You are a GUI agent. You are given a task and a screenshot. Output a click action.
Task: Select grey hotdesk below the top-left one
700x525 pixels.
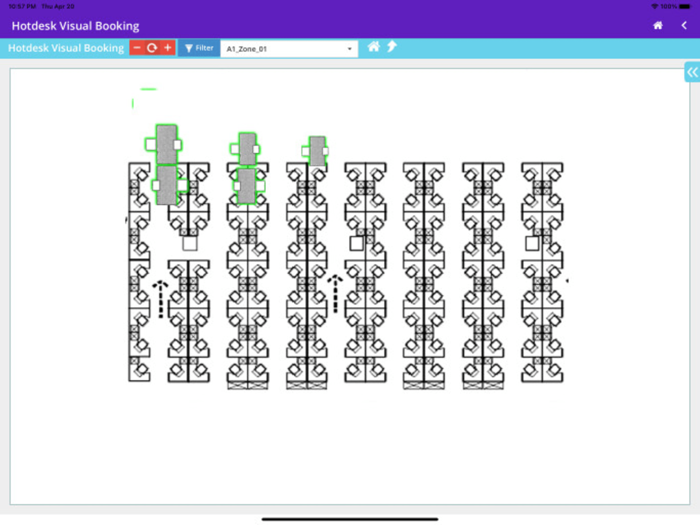coord(167,185)
